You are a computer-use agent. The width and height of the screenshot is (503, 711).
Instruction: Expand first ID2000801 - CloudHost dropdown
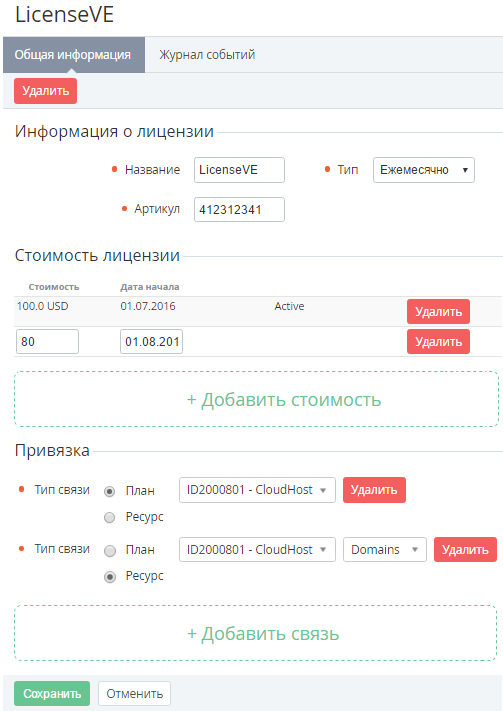[257, 490]
